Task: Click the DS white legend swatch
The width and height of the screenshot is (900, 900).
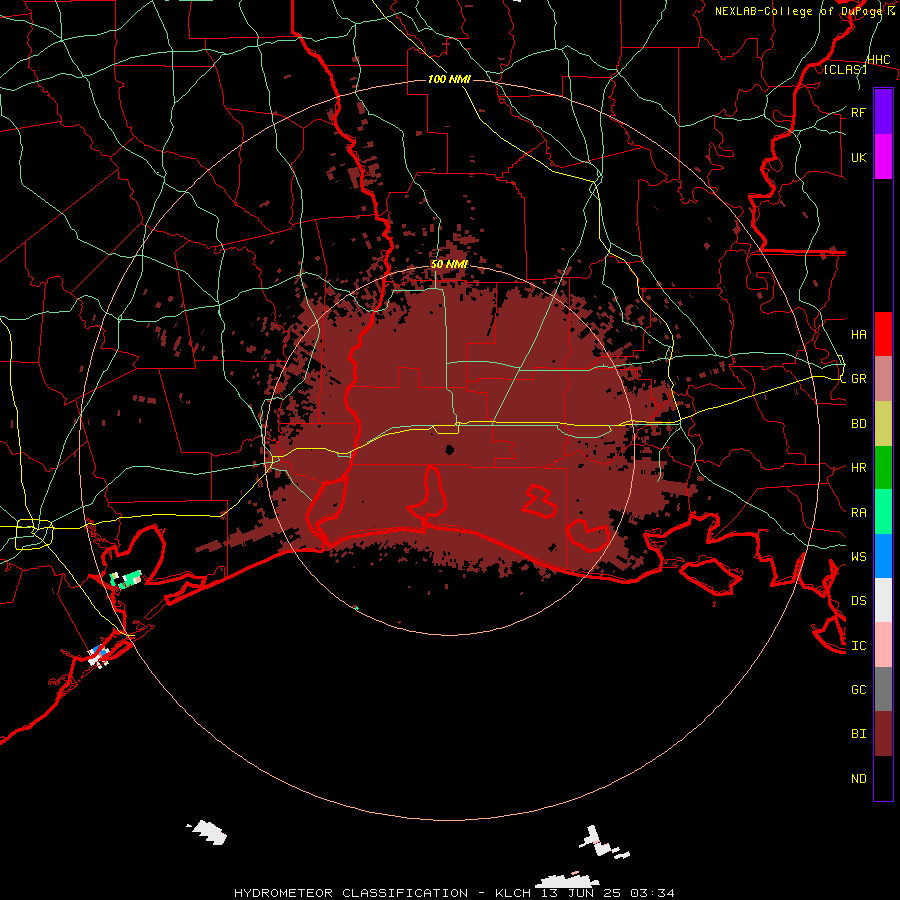Action: 883,600
